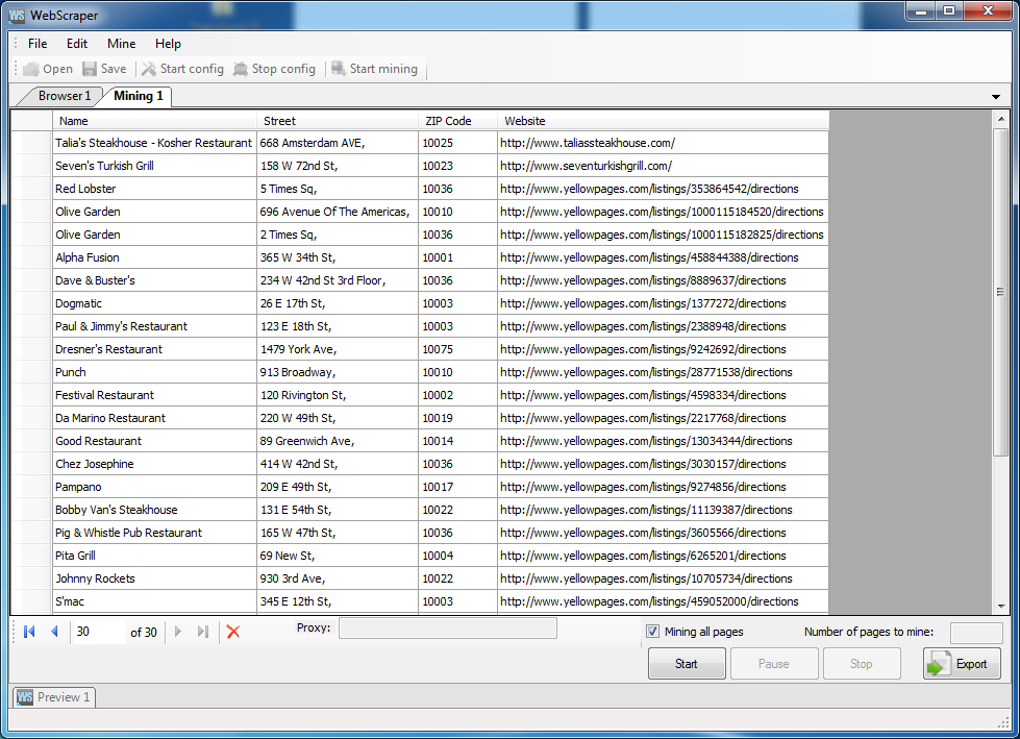1020x739 pixels.
Task: Click street cell 234 W 42nd St 3rd Floor,
Action: tap(338, 280)
